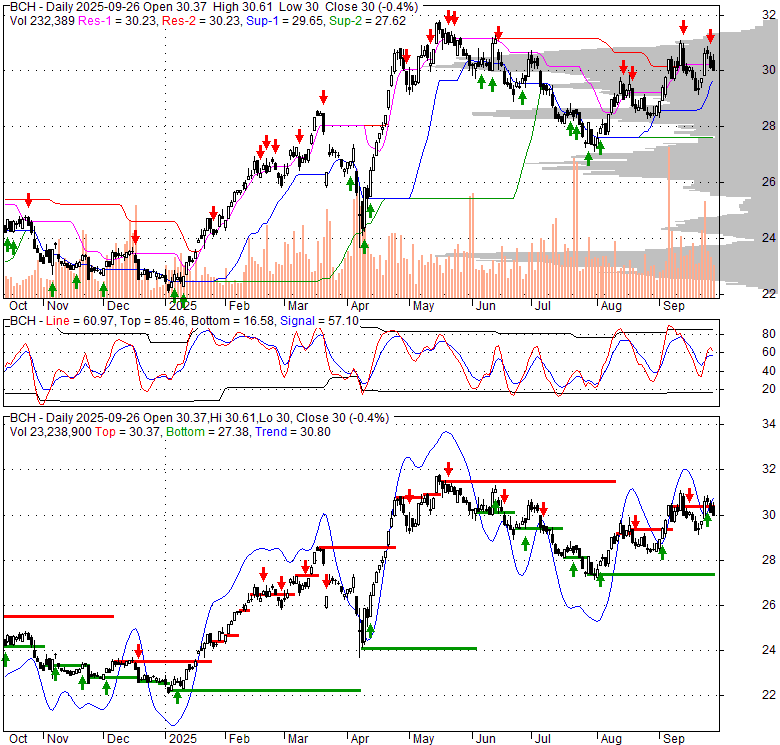Image resolution: width=780 pixels, height=745 pixels.
Task: Click the 'Trend = 30.80' bottom chart label
Action: pyautogui.click(x=292, y=432)
